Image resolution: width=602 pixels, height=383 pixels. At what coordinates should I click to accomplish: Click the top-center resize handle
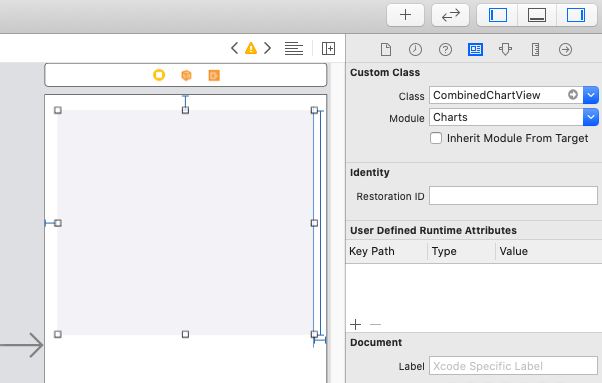pyautogui.click(x=185, y=111)
